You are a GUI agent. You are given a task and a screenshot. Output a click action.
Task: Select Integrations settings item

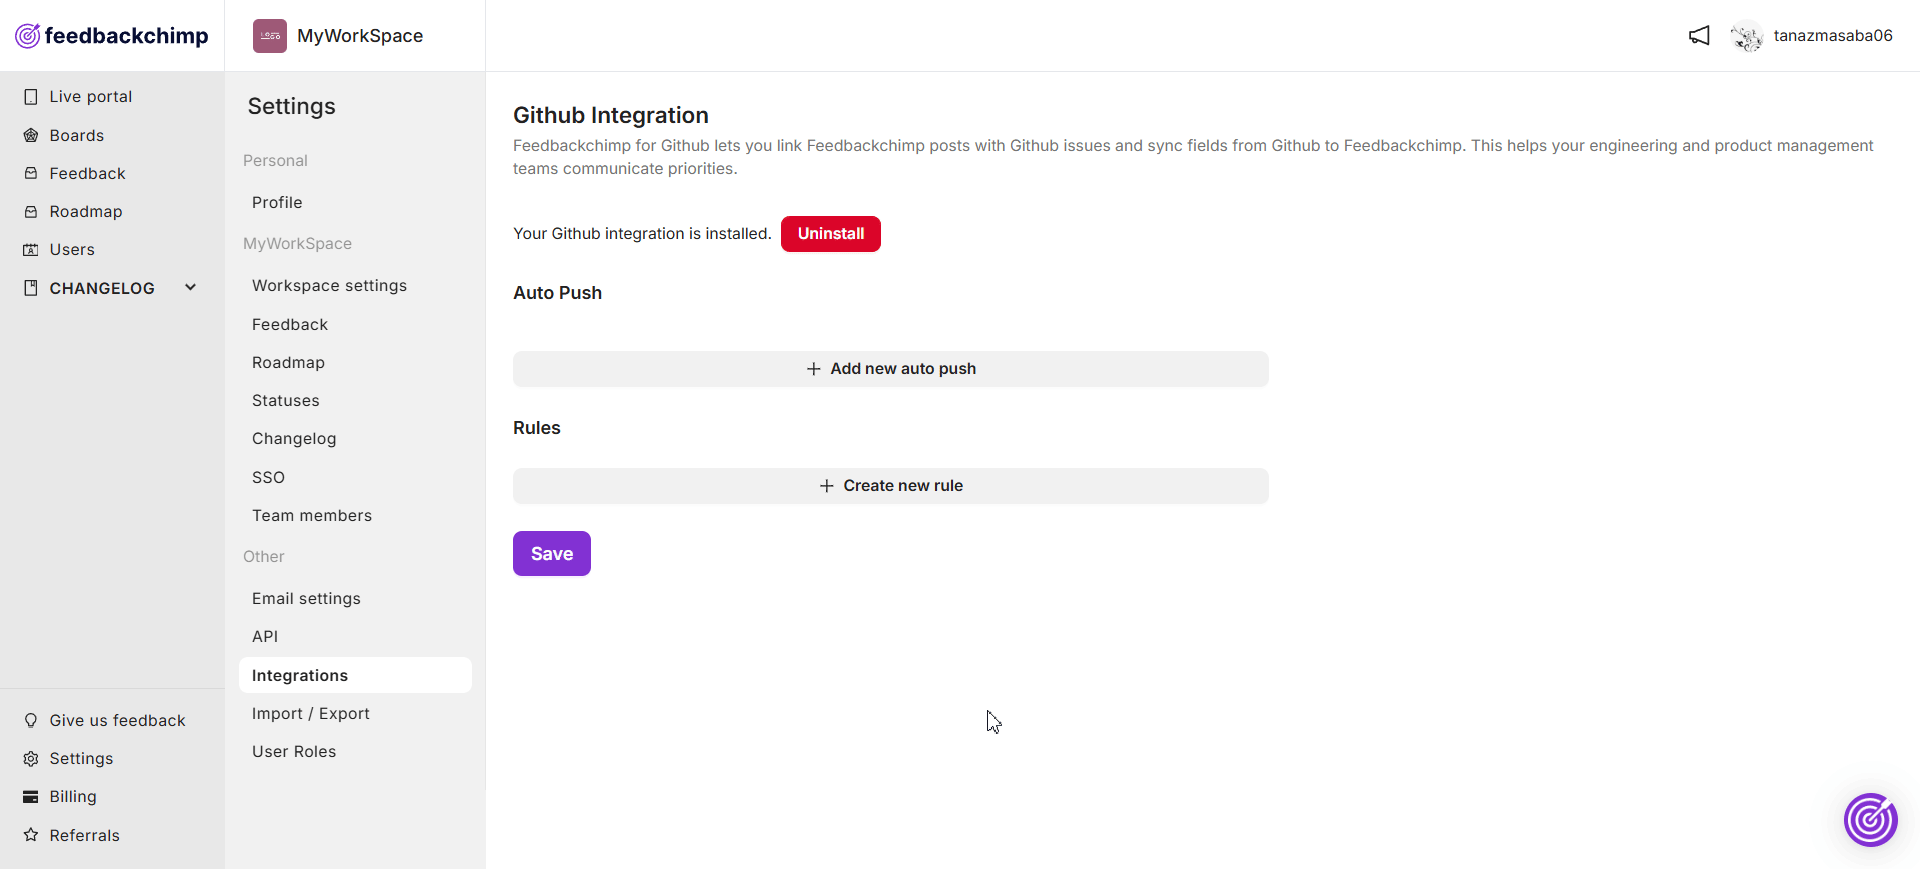tap(355, 675)
